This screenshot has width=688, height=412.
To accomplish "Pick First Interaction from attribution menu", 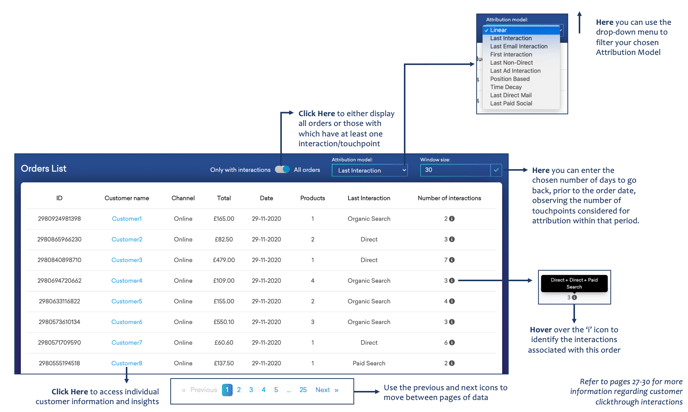I will [511, 55].
